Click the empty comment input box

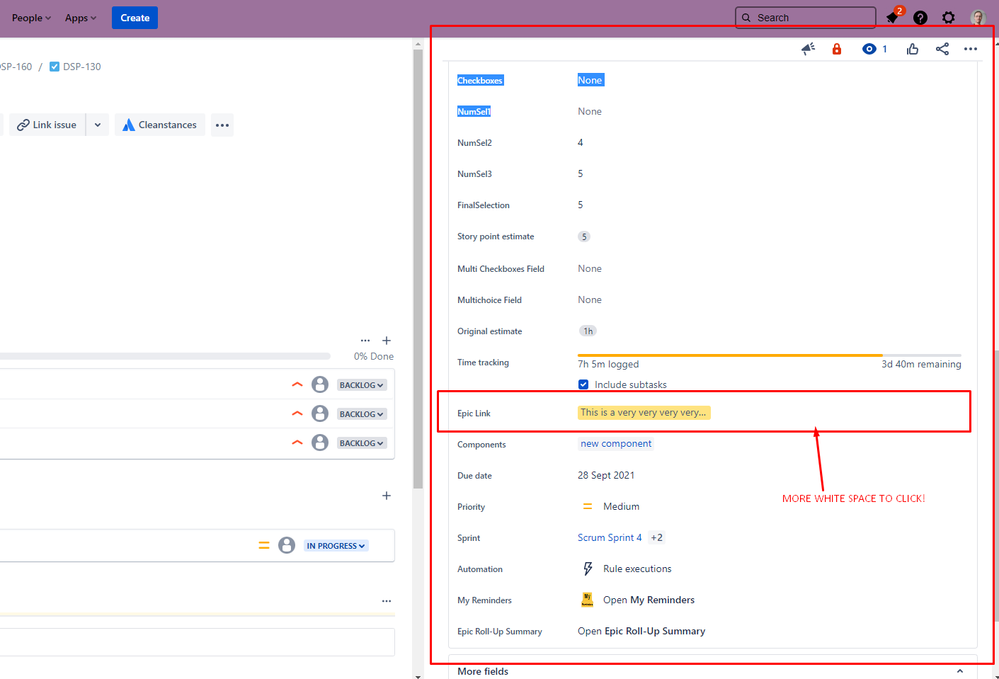[x=197, y=642]
